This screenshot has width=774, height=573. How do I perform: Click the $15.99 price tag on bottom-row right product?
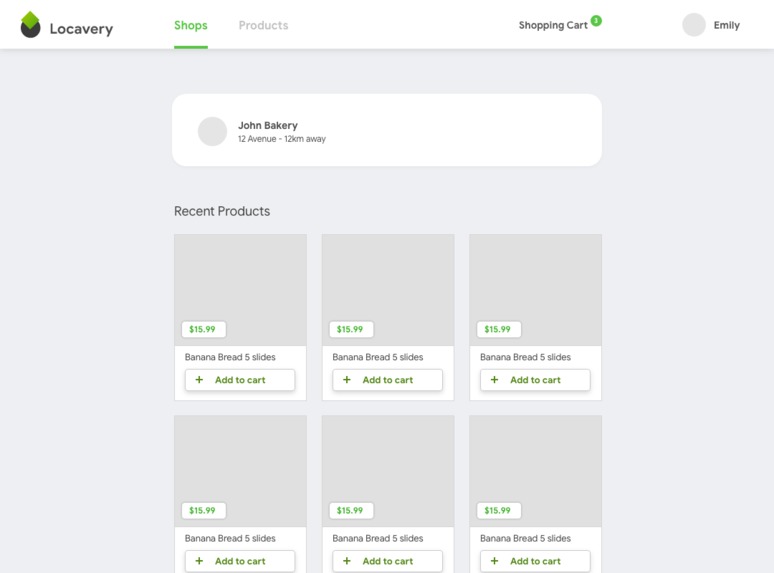[499, 510]
